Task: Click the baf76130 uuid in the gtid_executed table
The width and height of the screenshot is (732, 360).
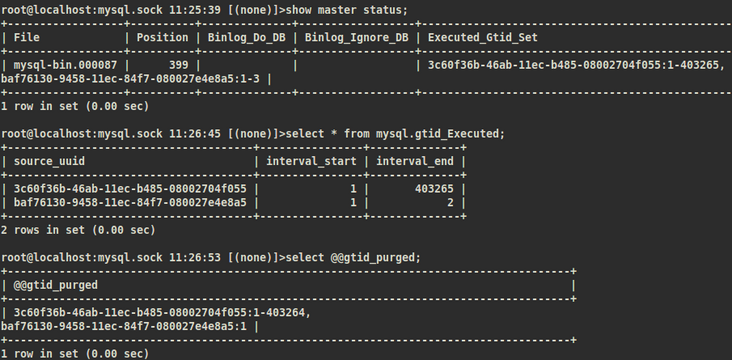Action: tap(130, 203)
